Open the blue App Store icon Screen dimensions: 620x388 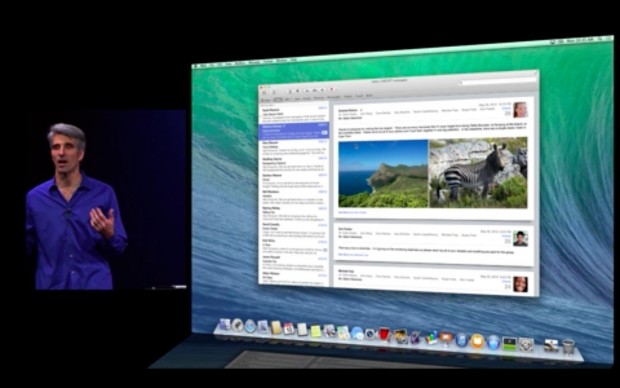[x=493, y=342]
